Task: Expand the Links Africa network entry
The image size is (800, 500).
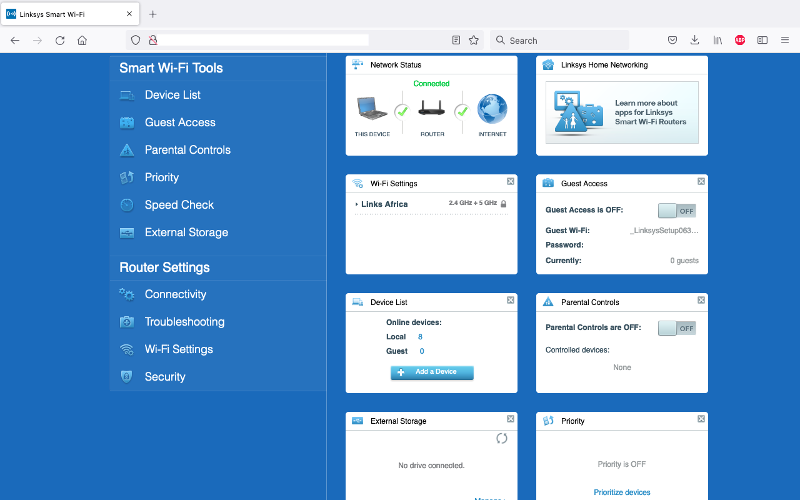Action: coord(384,204)
